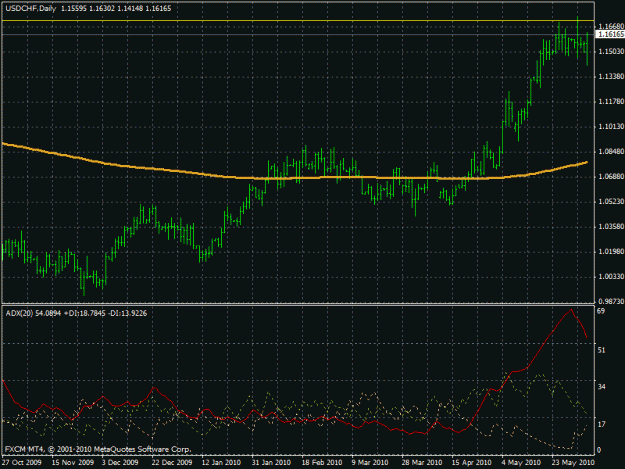Click the 31 Jan 2010 date label

pyautogui.click(x=271, y=462)
